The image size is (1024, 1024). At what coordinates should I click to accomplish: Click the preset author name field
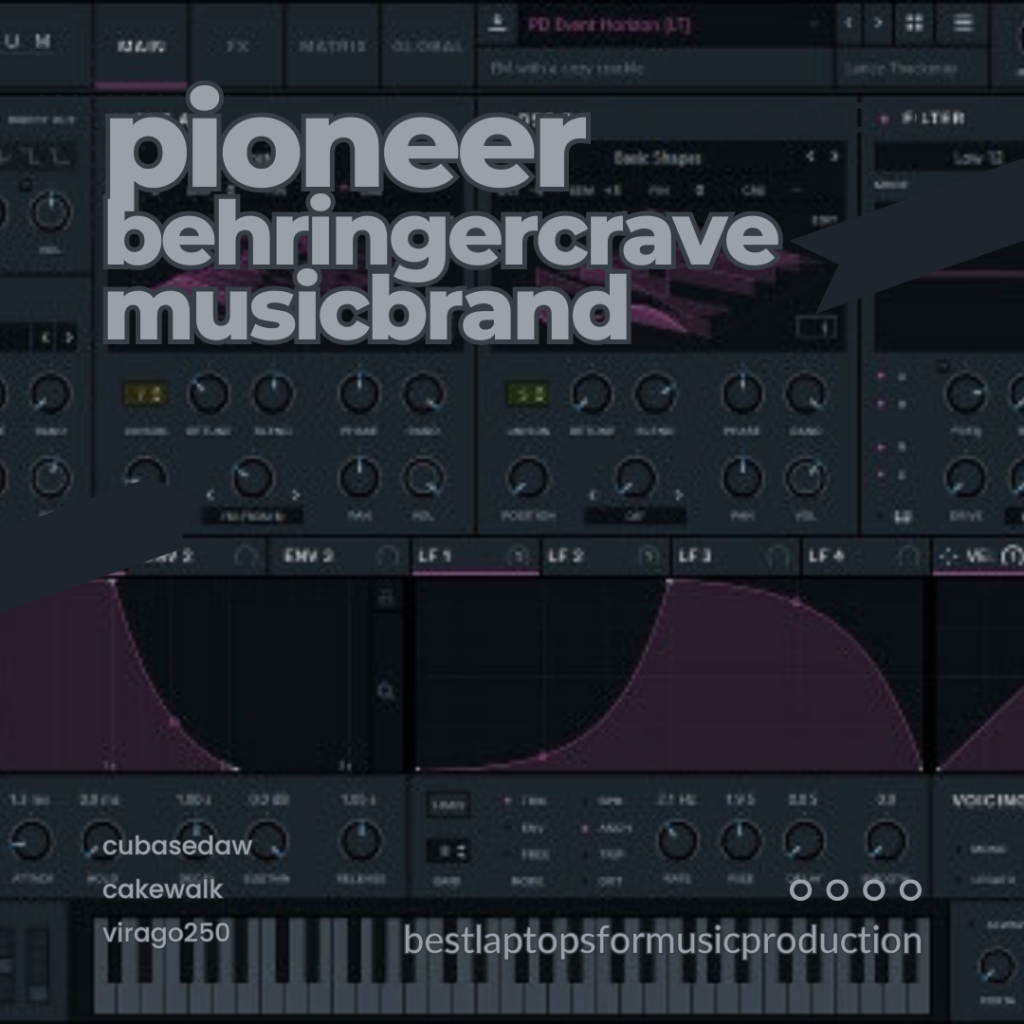click(x=912, y=69)
